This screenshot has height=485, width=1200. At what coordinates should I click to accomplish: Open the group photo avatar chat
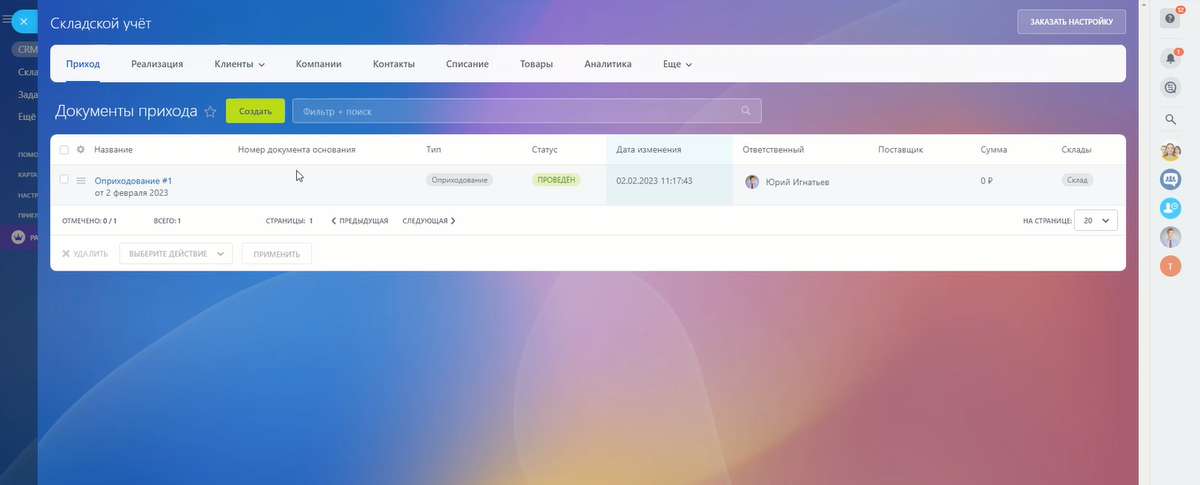pos(1171,152)
